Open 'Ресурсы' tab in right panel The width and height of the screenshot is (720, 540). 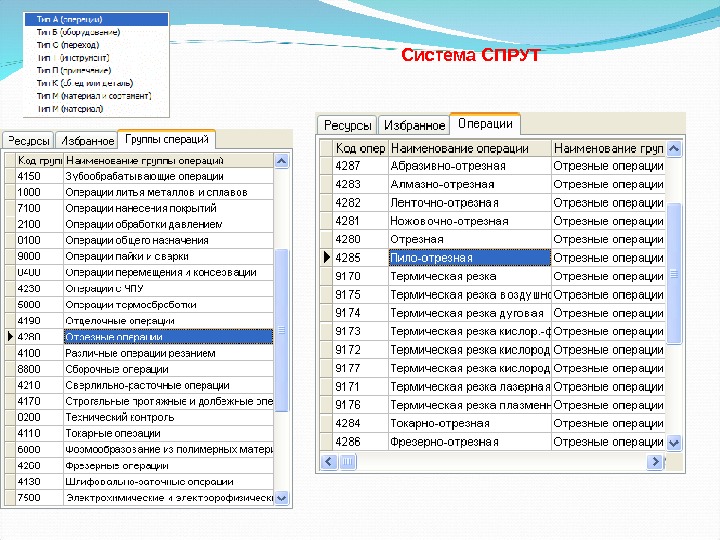pos(347,125)
